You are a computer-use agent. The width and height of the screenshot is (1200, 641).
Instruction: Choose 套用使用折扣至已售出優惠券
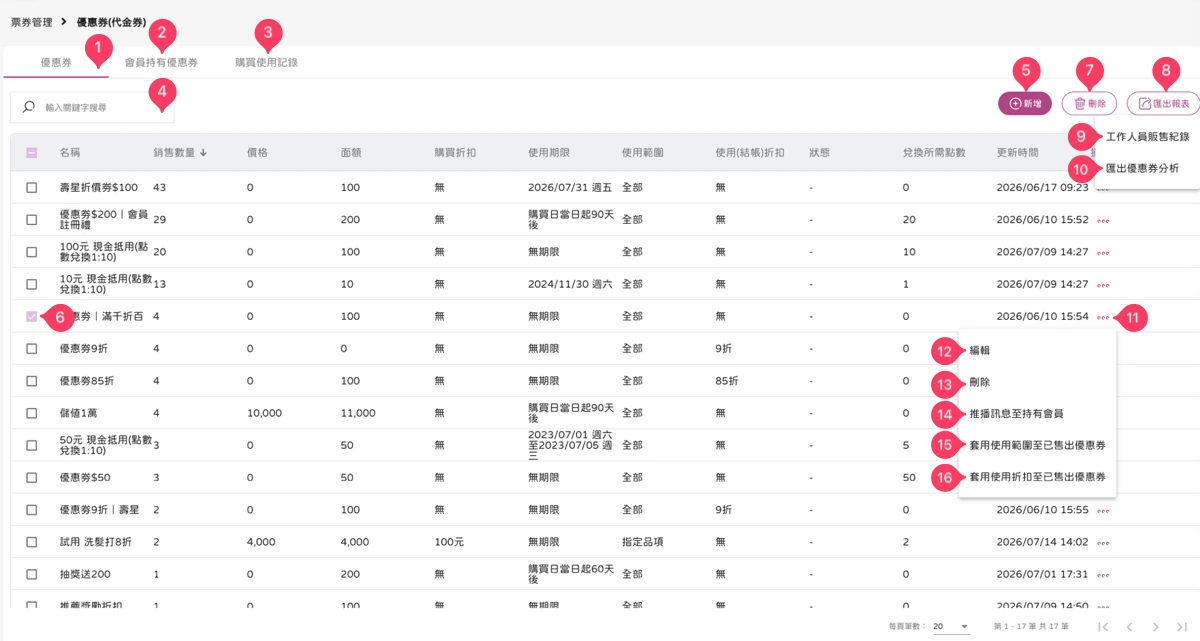(x=1037, y=477)
